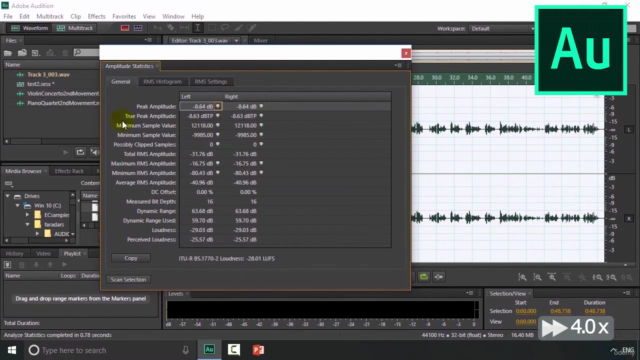Screen dimensions: 640x360
Task: Select the Lasso Selection tool
Action: [225, 28]
